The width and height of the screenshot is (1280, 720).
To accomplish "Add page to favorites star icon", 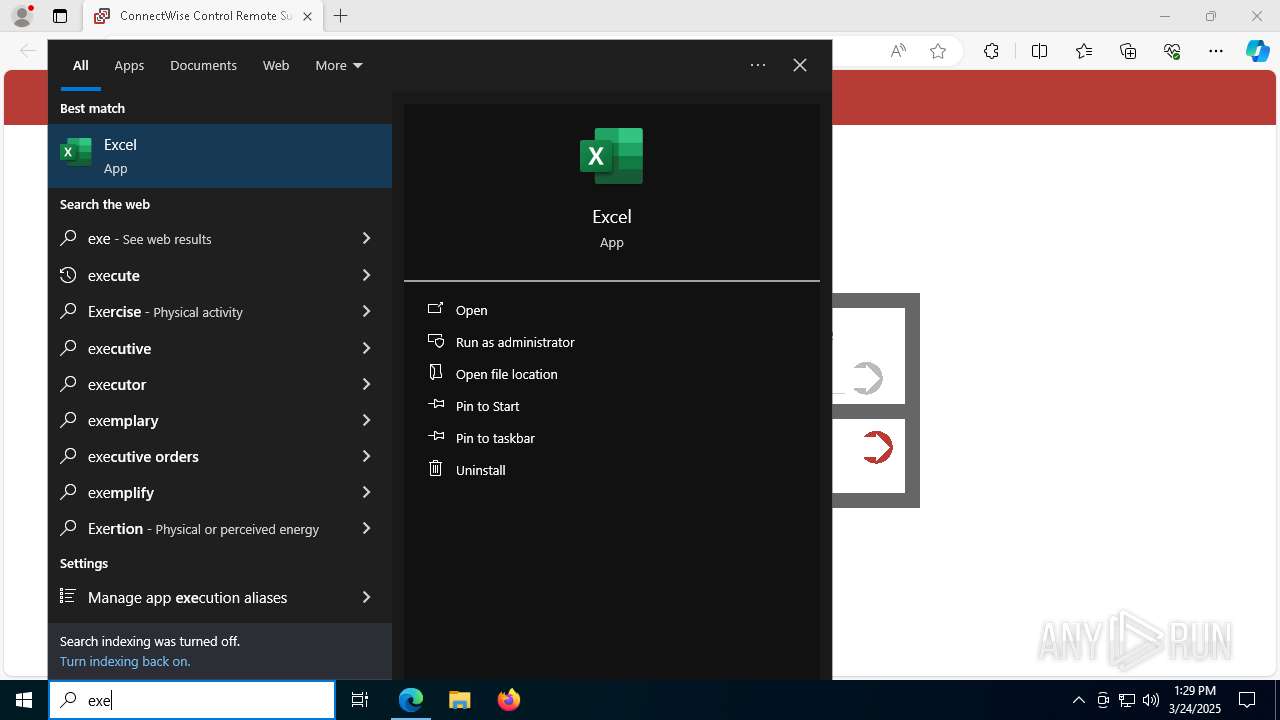I will [x=938, y=51].
